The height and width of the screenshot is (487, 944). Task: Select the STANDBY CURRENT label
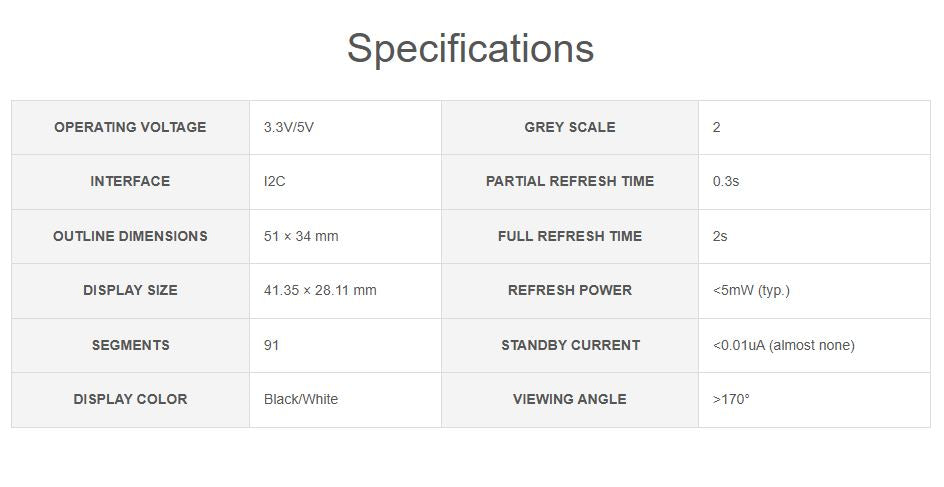pos(570,345)
